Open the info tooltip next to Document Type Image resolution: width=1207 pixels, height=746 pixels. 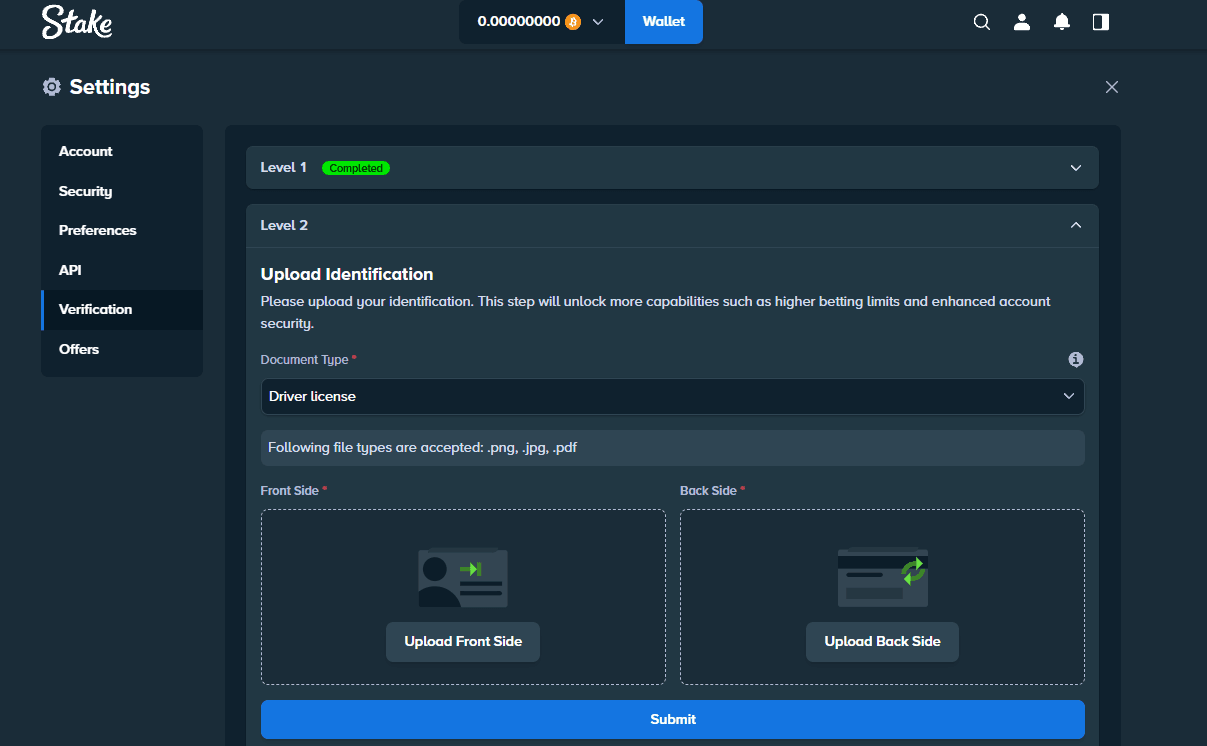pos(1075,359)
